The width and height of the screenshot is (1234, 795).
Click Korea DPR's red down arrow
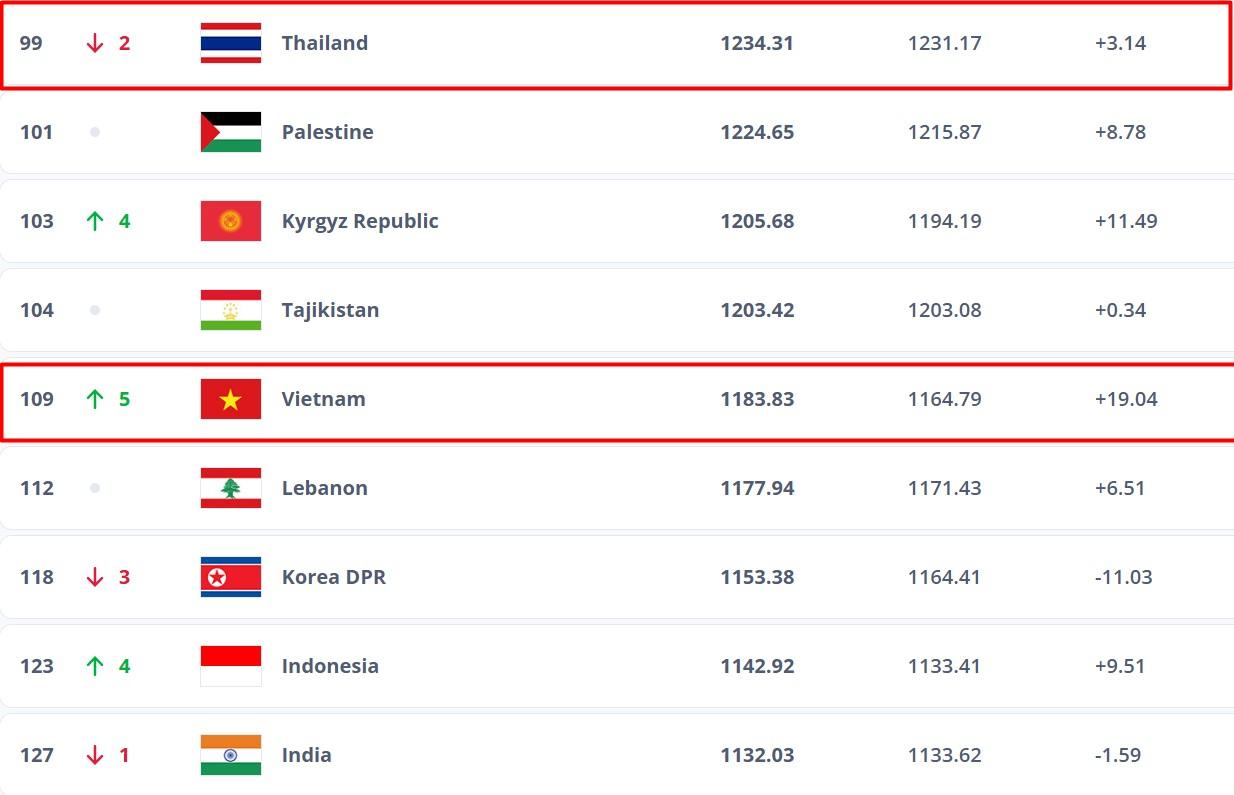click(x=95, y=577)
